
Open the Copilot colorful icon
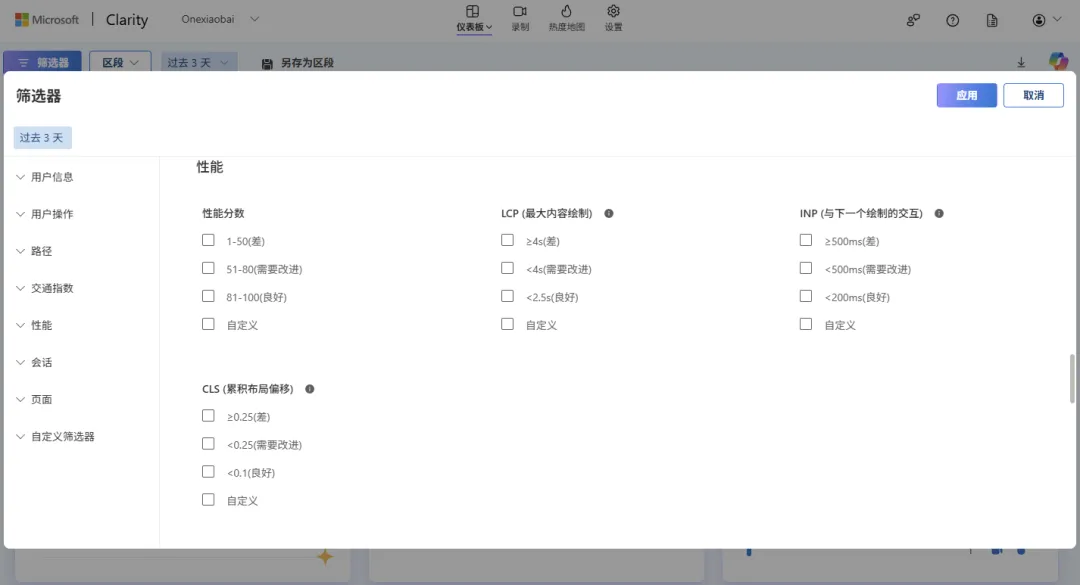pos(1058,61)
